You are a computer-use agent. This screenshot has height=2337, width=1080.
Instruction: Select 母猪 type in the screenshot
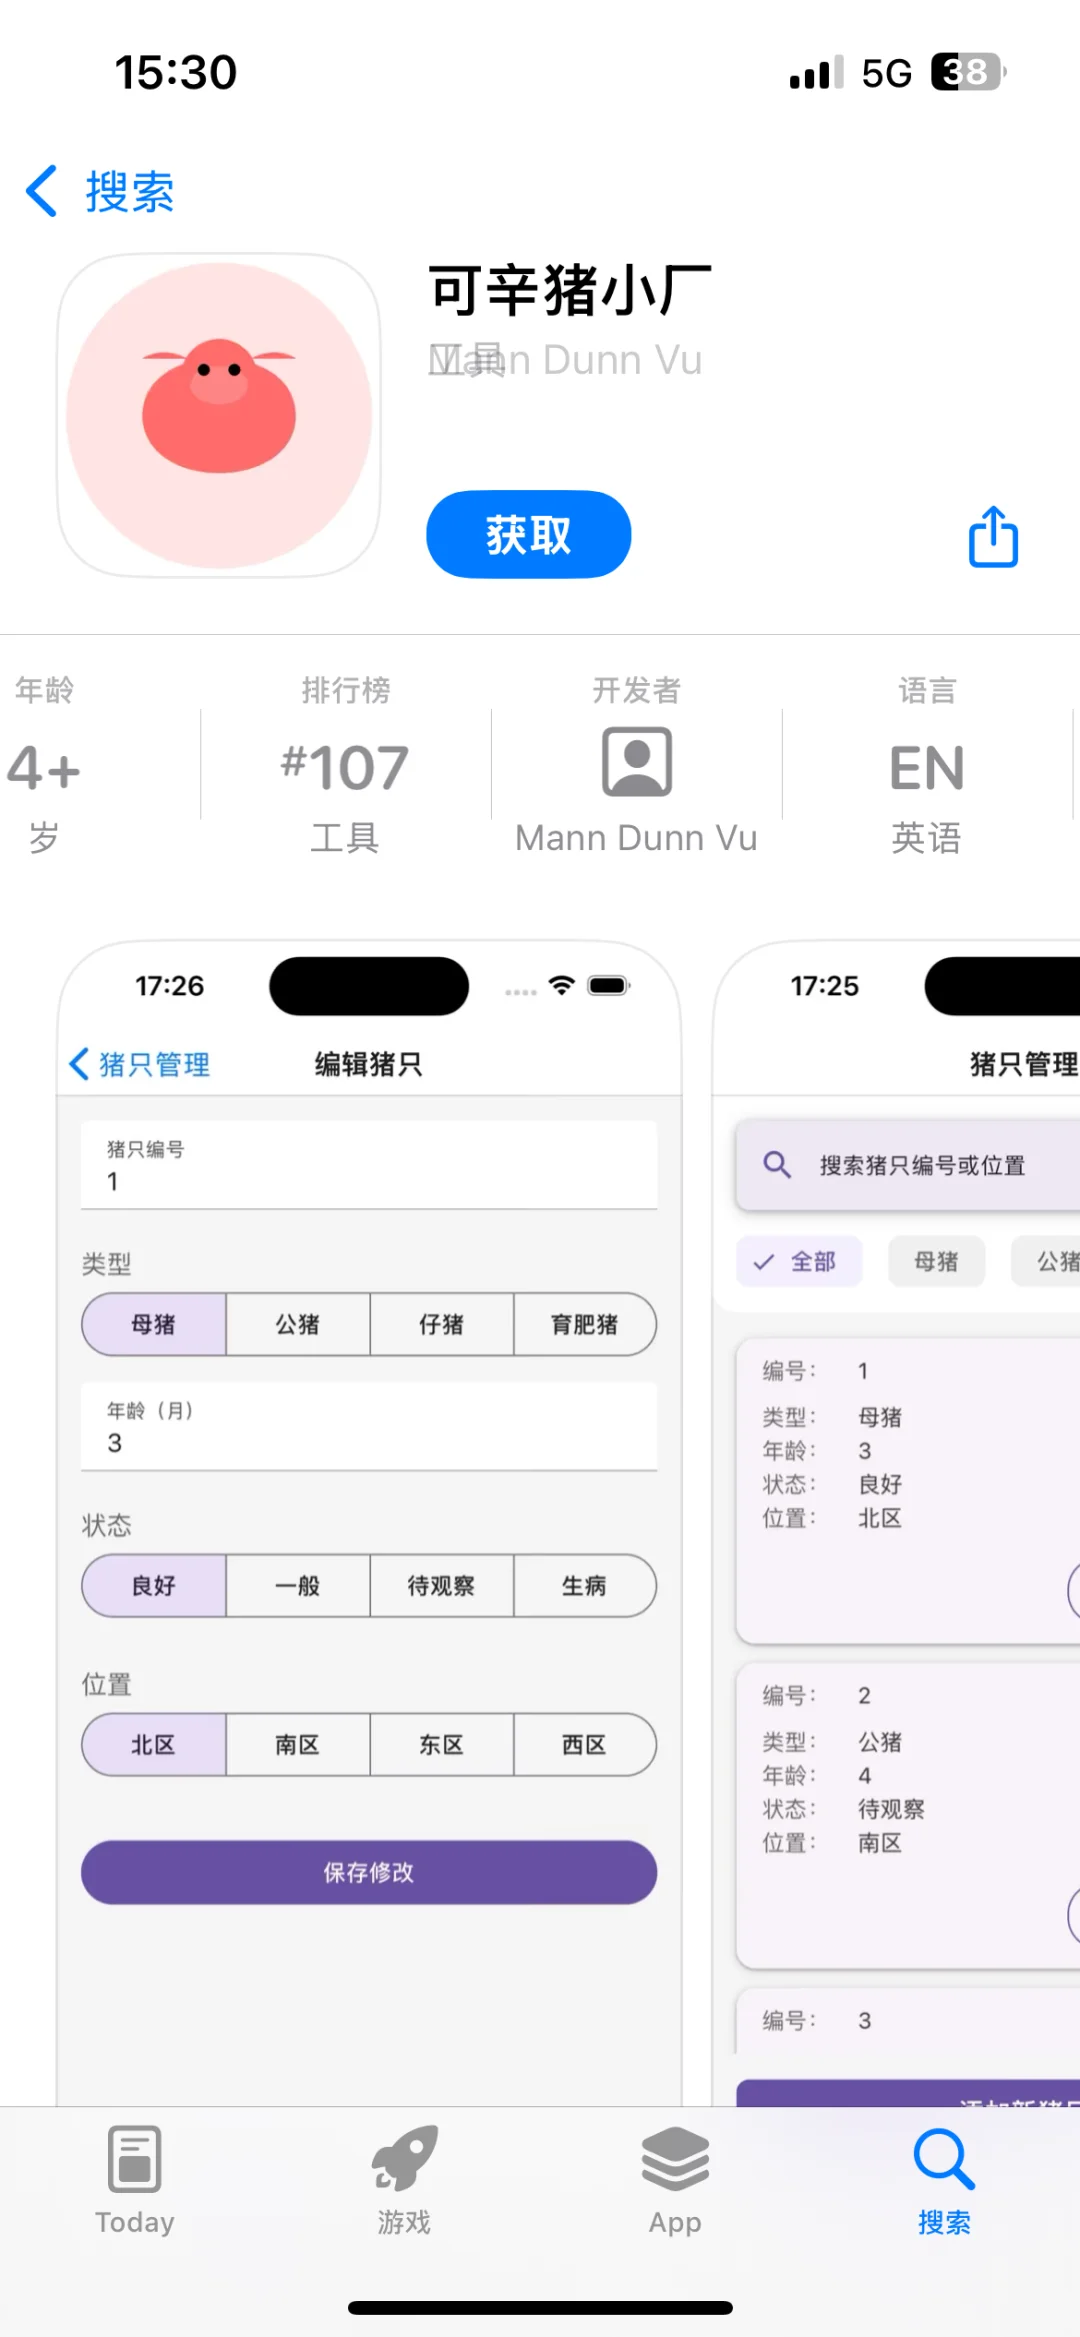pos(154,1324)
